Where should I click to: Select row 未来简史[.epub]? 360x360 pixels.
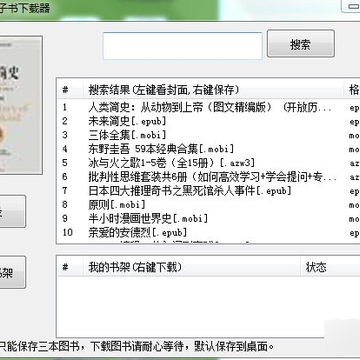click(209, 121)
